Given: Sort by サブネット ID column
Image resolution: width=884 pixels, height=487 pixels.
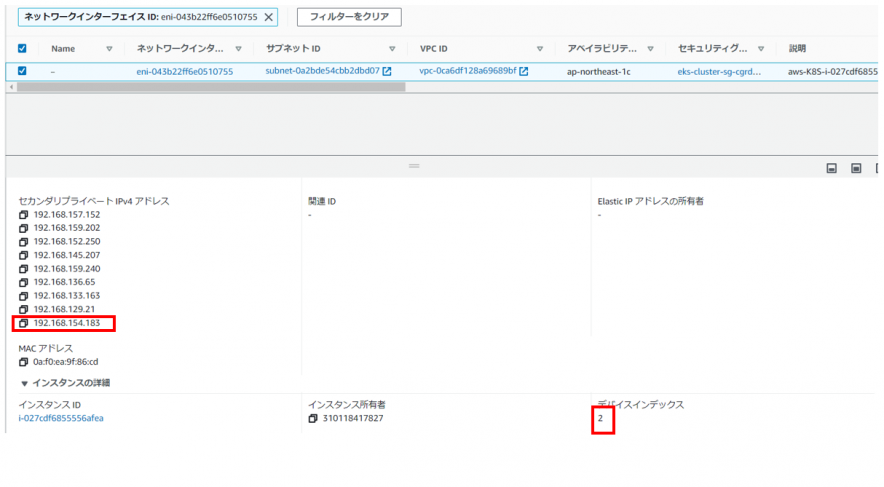Looking at the screenshot, I should [391, 48].
